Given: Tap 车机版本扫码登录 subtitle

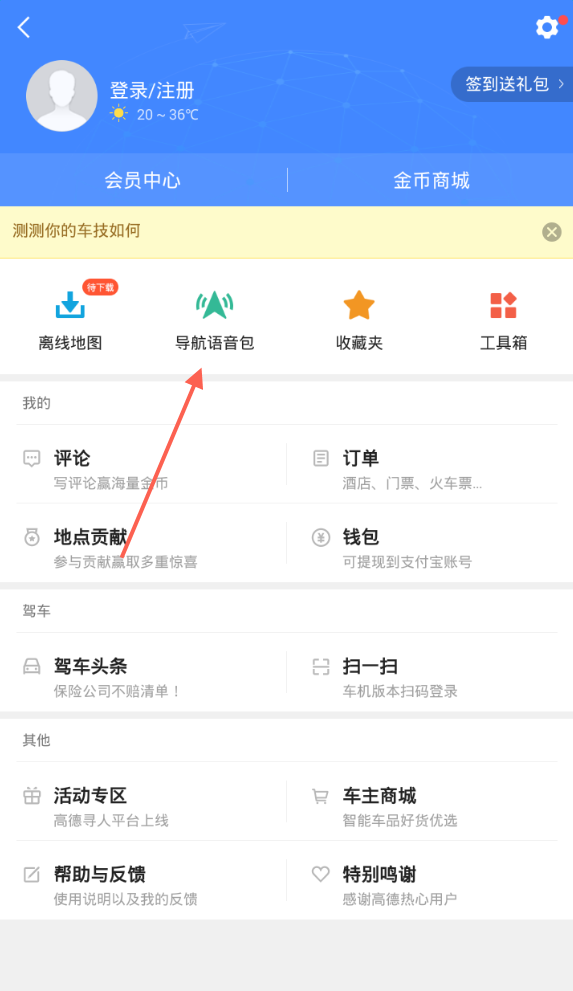Looking at the screenshot, I should coord(401,691).
